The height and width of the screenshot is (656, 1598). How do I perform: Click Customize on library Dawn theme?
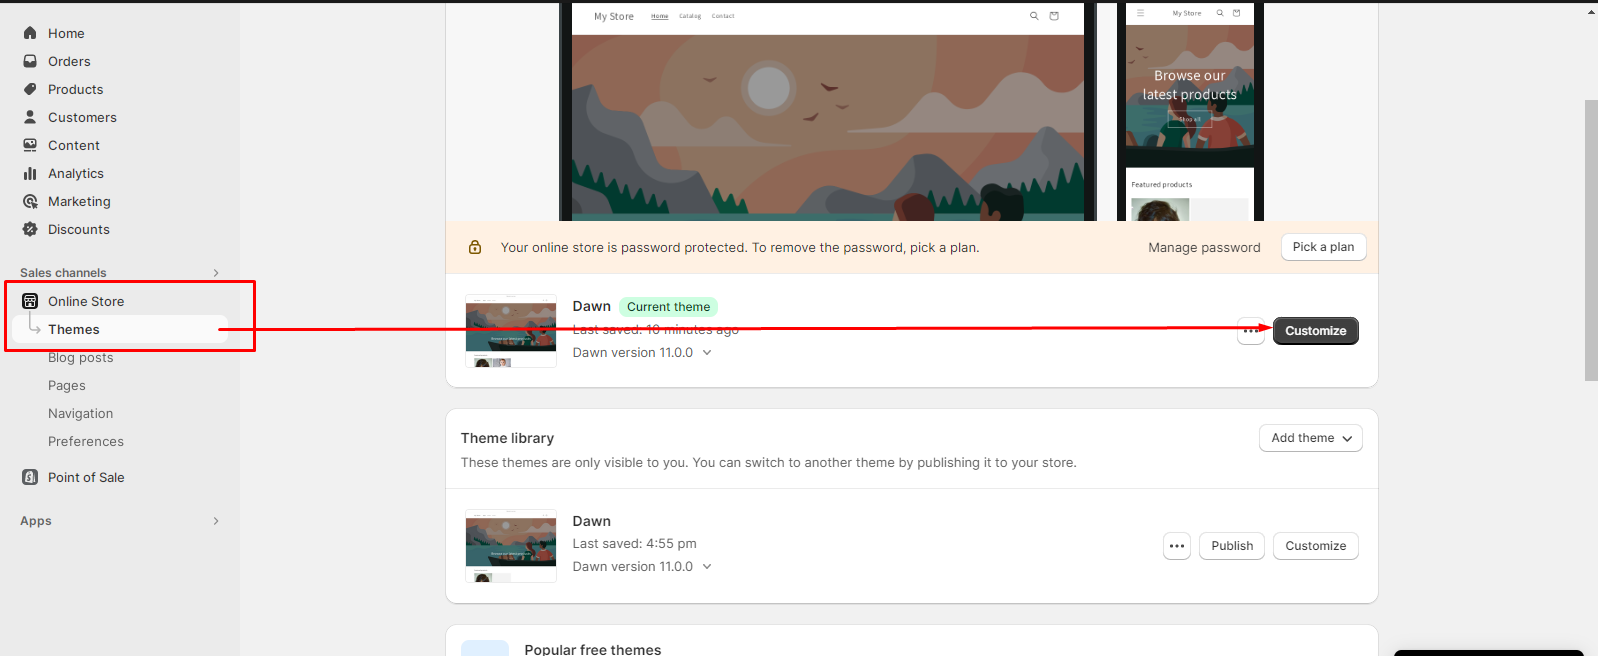(1316, 546)
